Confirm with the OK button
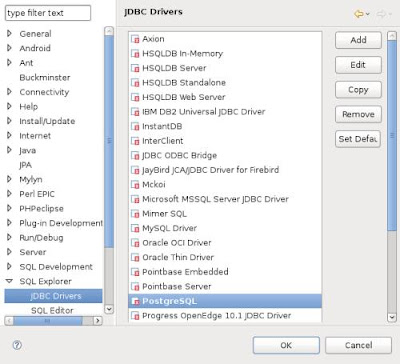This screenshot has height=364, width=400. (x=286, y=345)
